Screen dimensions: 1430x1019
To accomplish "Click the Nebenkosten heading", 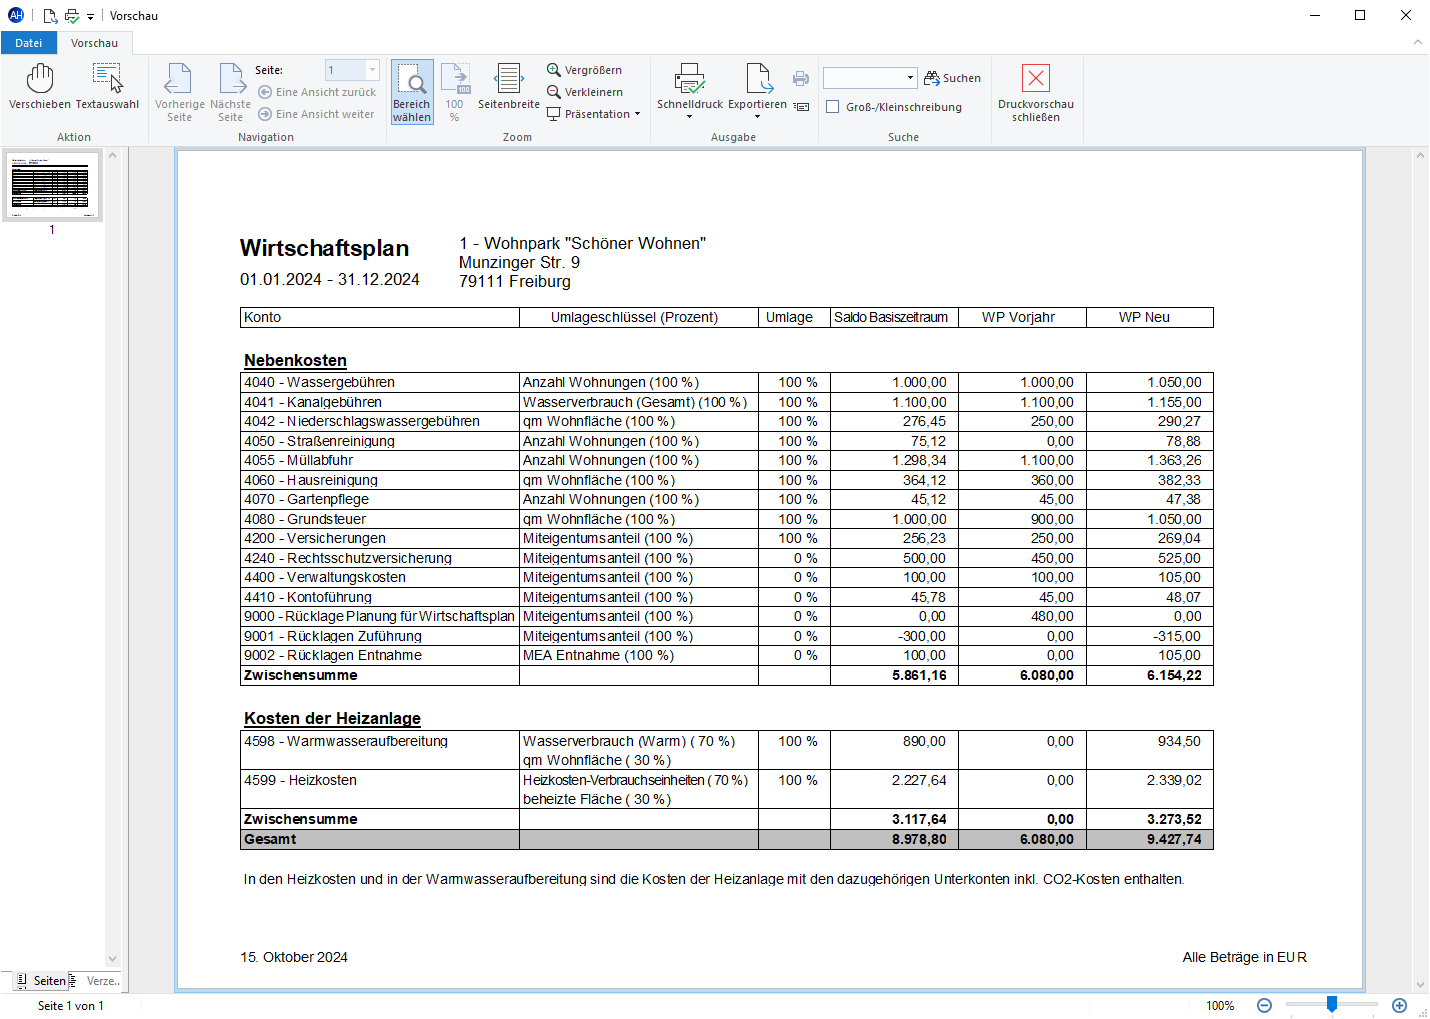I will pos(295,360).
